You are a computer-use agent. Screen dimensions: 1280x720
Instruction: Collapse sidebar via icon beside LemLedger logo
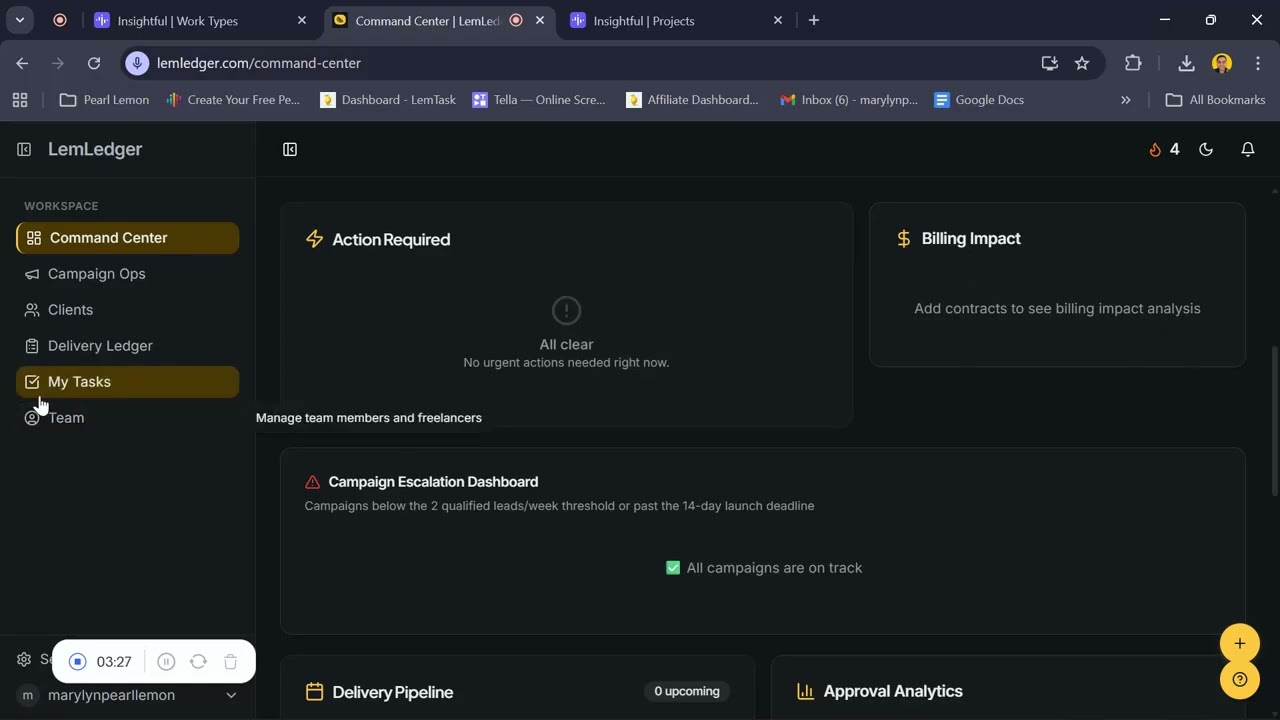(x=24, y=149)
